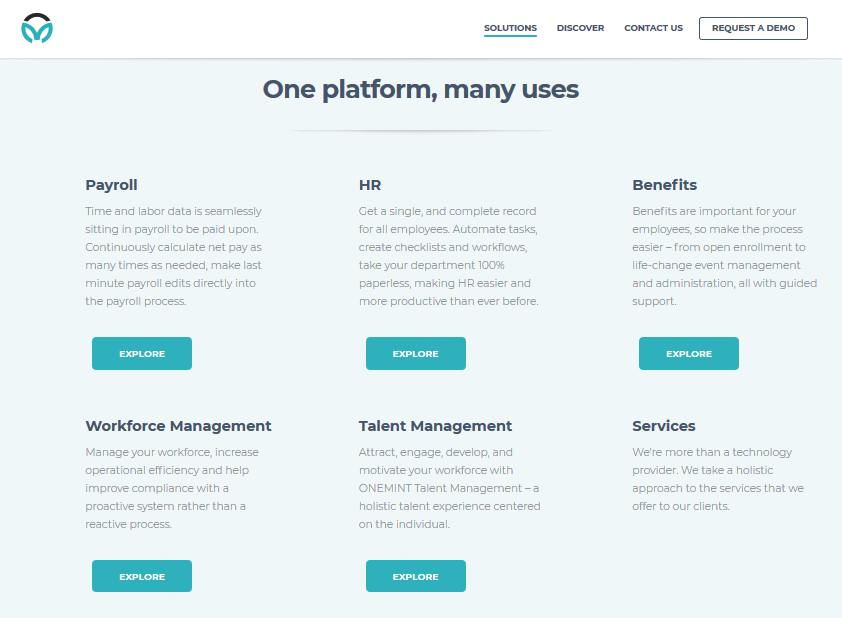The image size is (842, 618).
Task: Open the DISCOVER menu
Action: (x=580, y=28)
